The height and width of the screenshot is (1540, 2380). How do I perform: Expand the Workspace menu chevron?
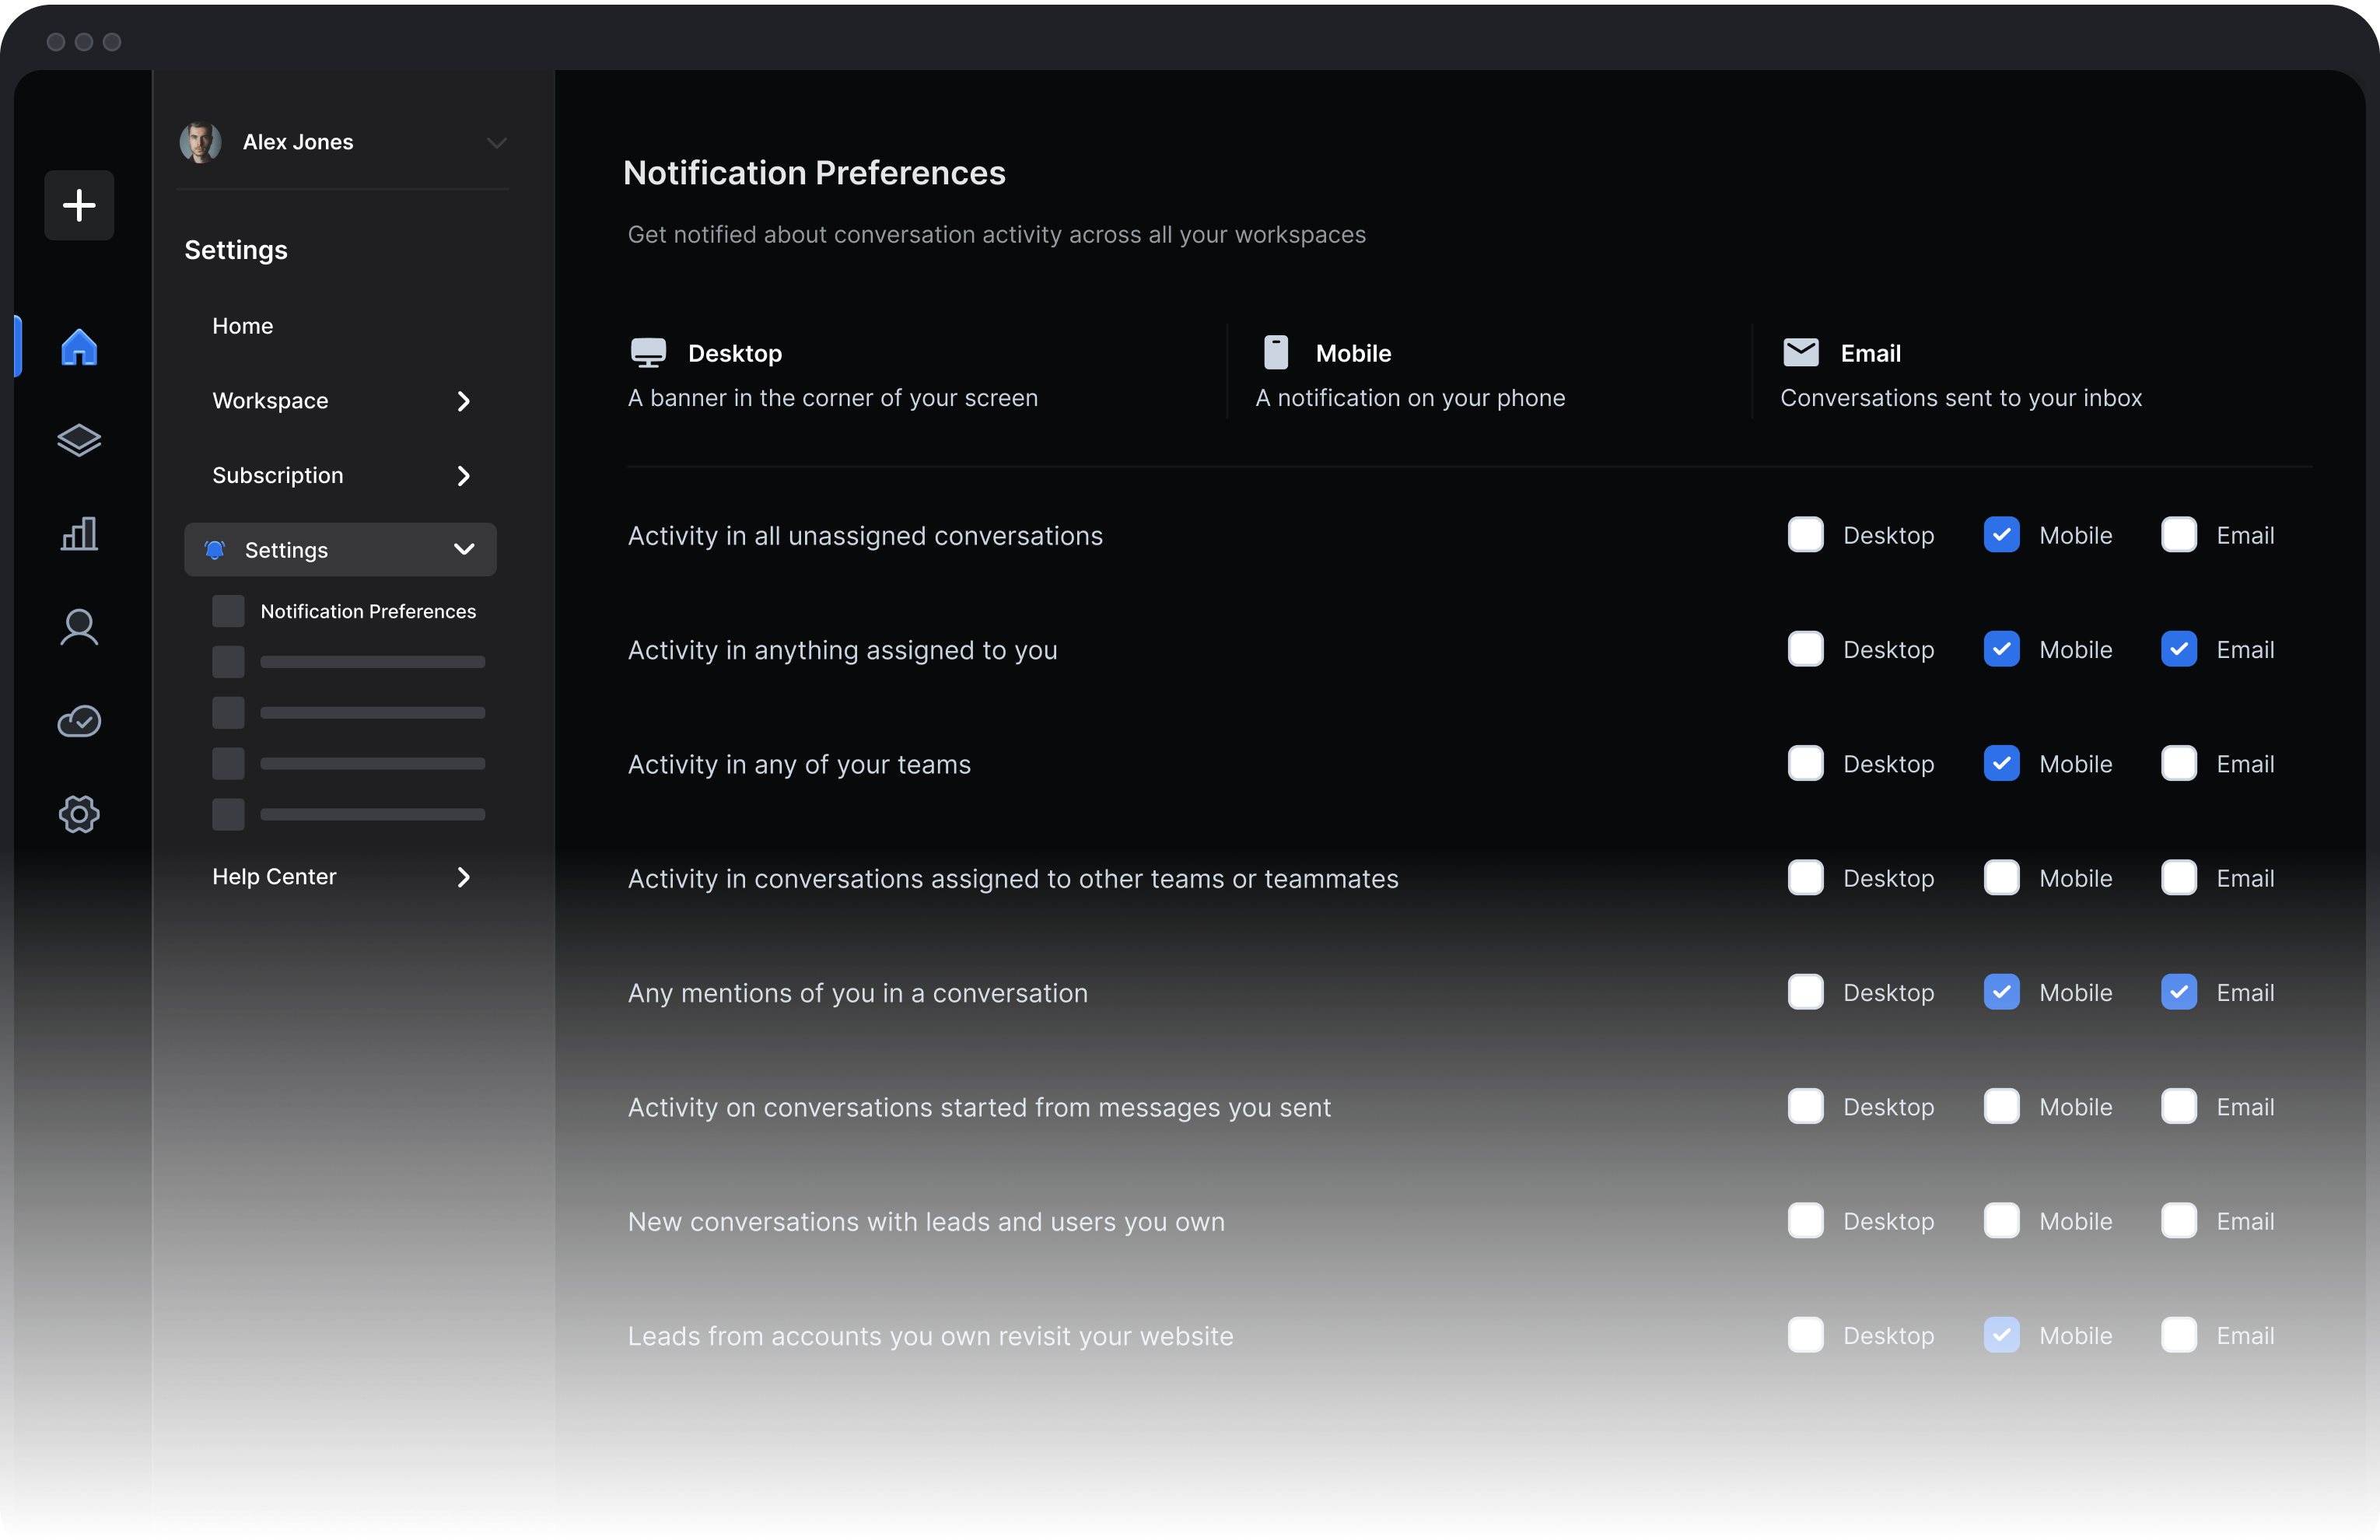click(463, 401)
